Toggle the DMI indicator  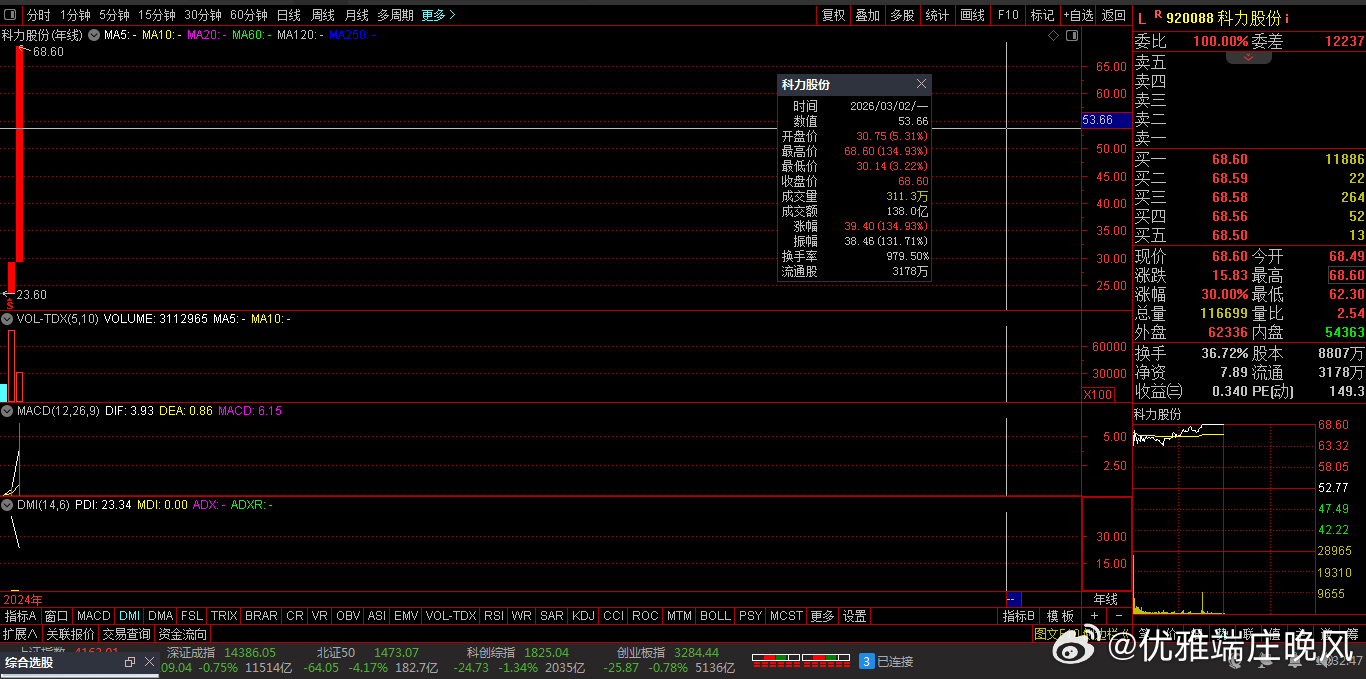[x=129, y=616]
